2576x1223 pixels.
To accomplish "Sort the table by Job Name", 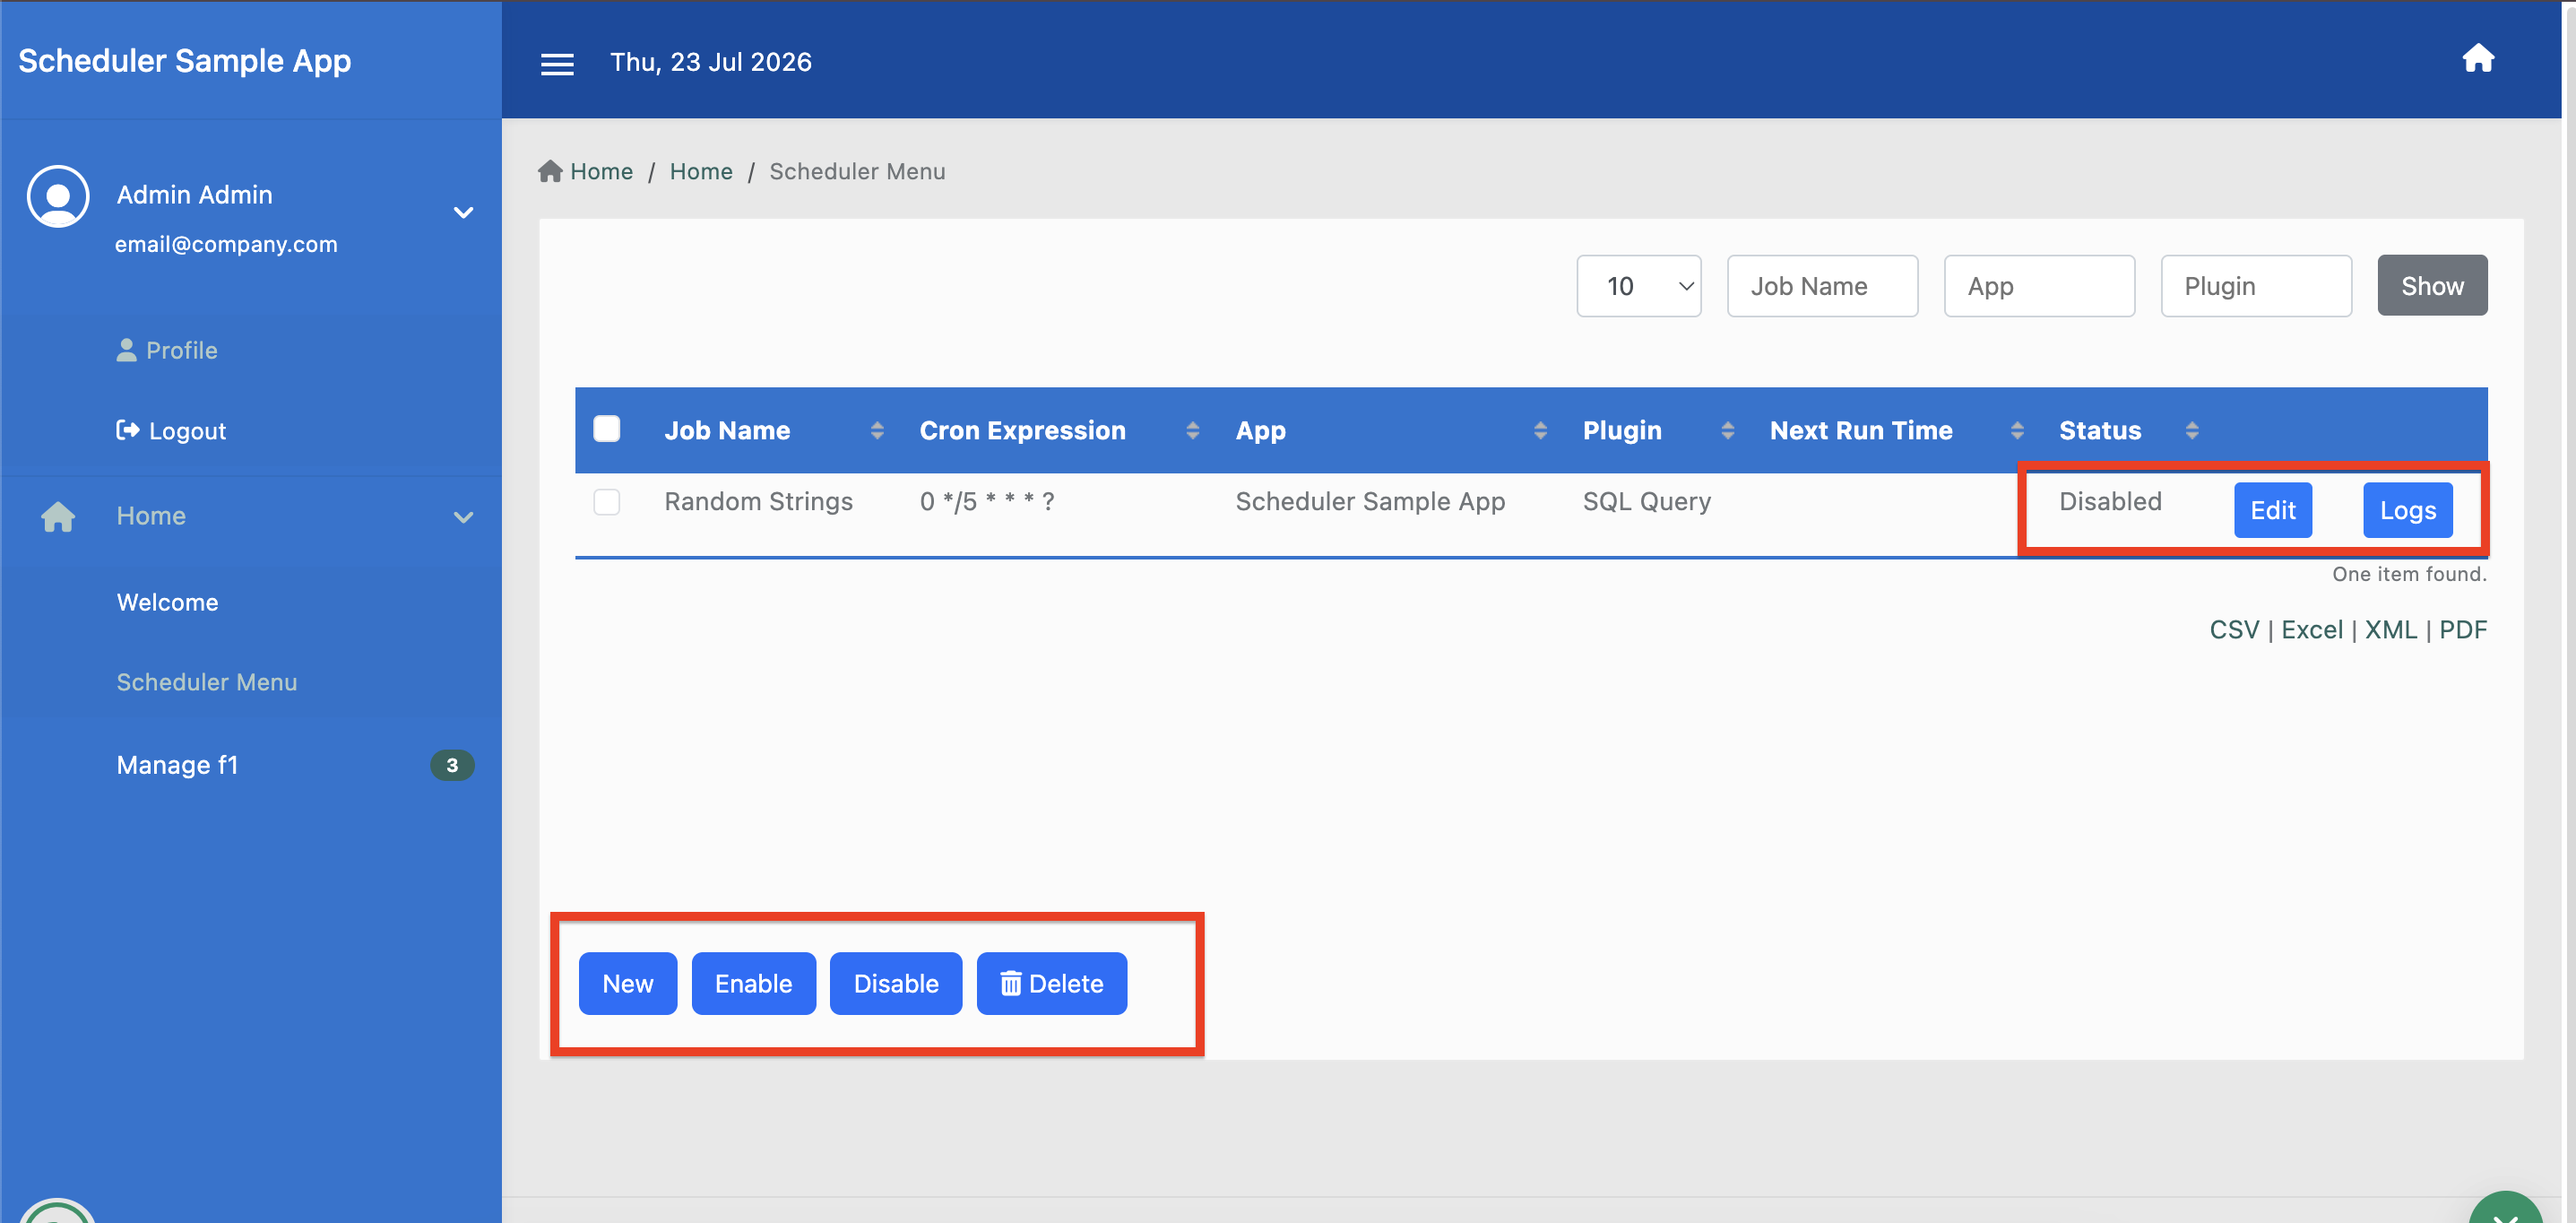I will pos(877,431).
